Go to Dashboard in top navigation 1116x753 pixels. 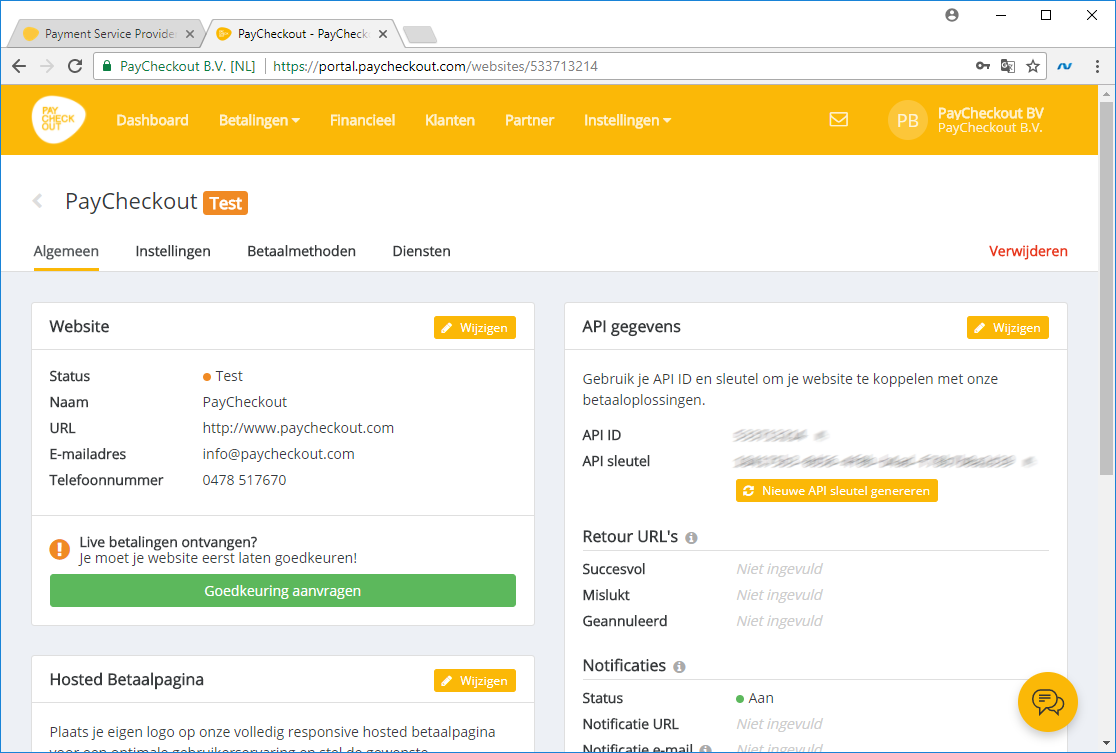tap(152, 120)
